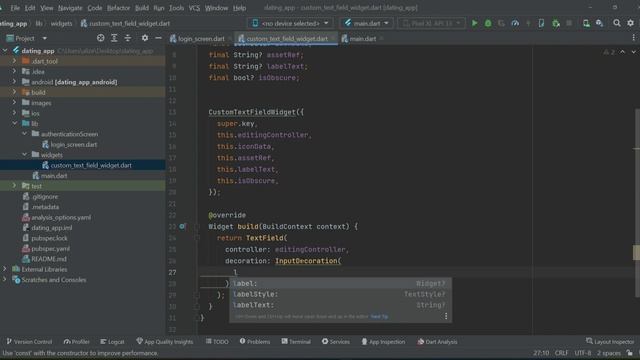Screen dimensions: 640x360
Task: Select label: completion suggestion
Action: pyautogui.click(x=340, y=283)
